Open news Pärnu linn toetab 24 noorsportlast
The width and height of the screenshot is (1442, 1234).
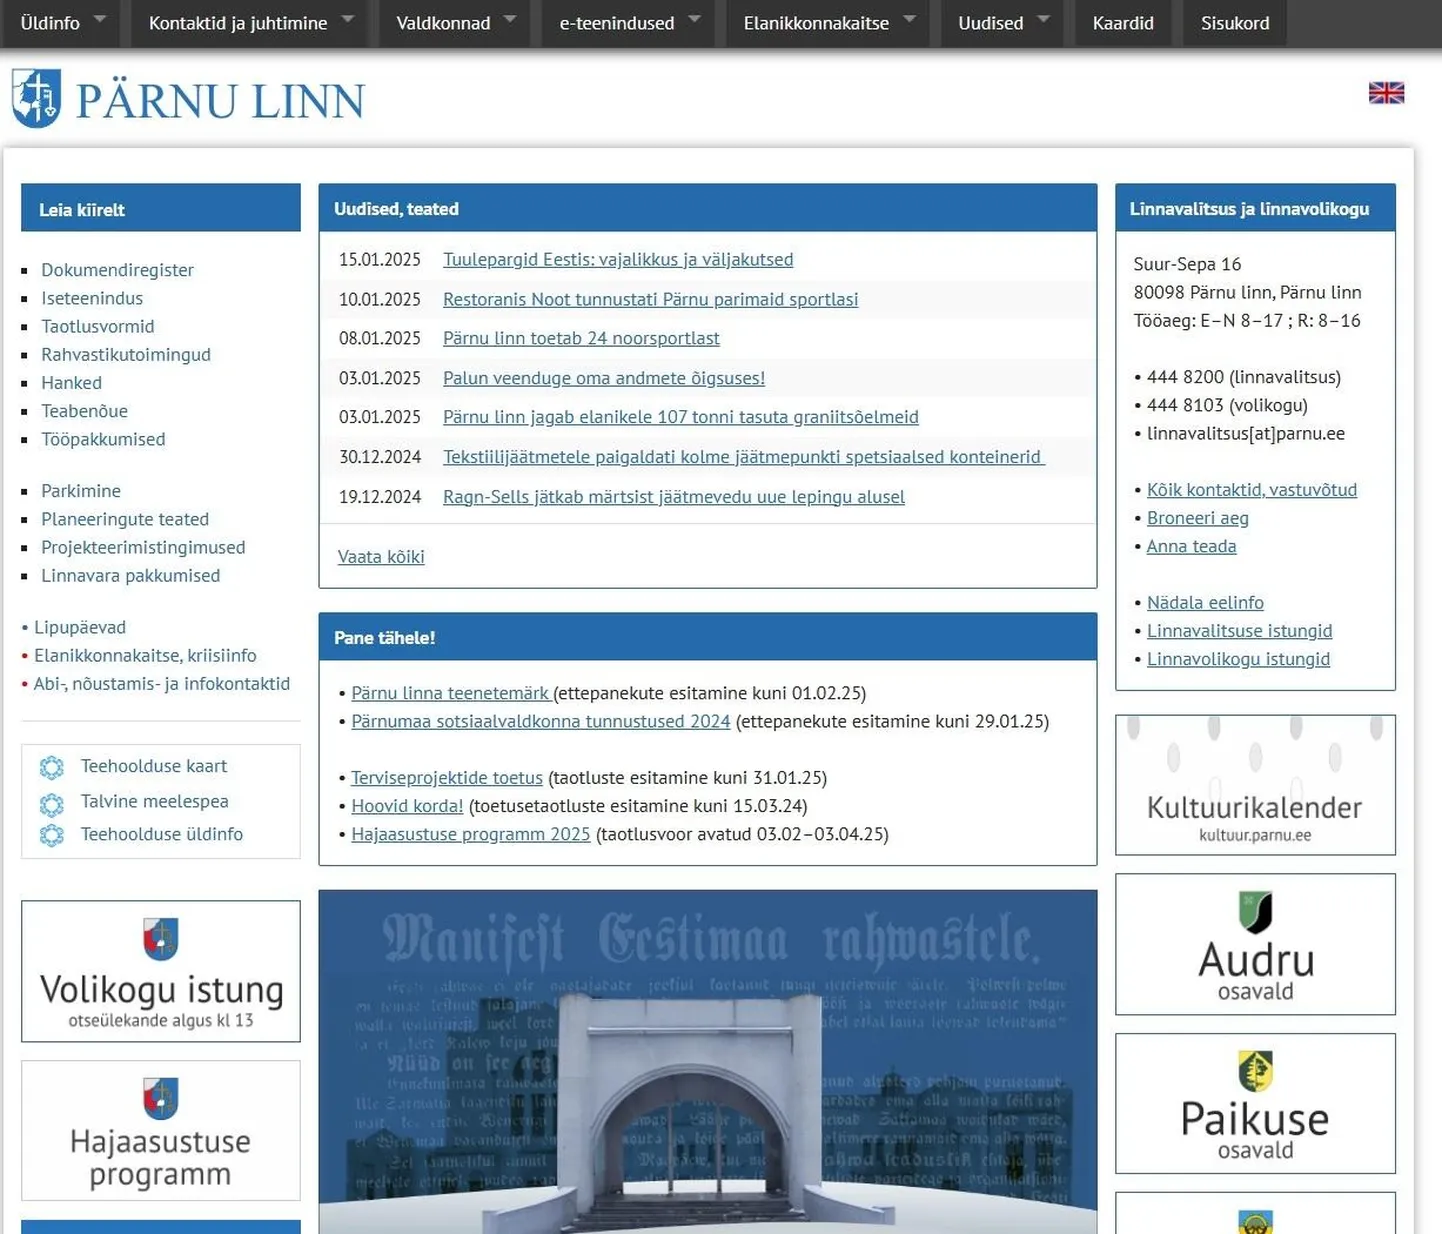pos(581,338)
